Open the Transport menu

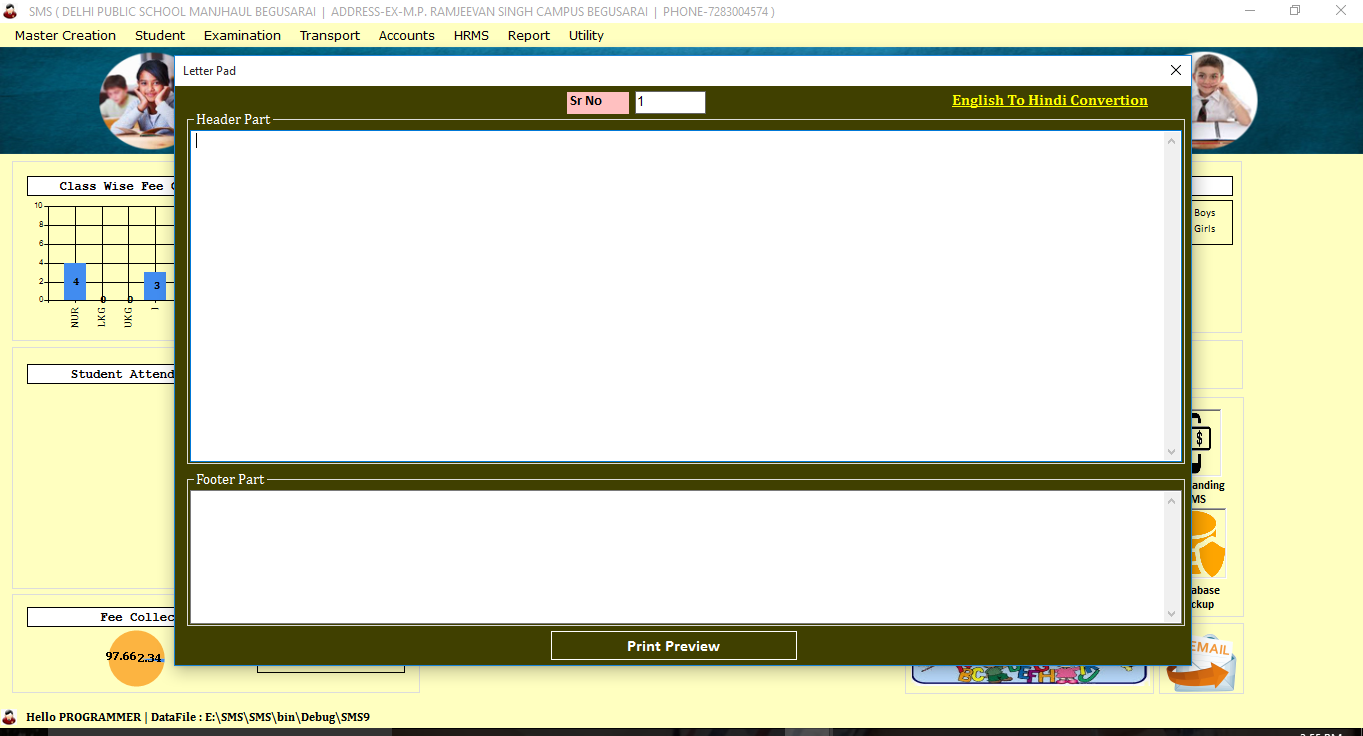point(329,35)
